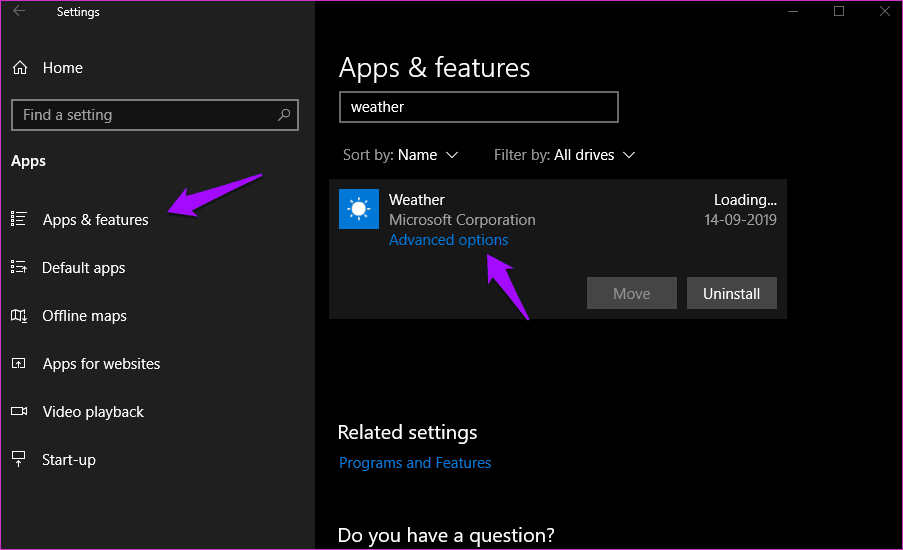Viewport: 903px width, 550px height.
Task: Click the 14-09-2019 install date
Action: [x=741, y=220]
